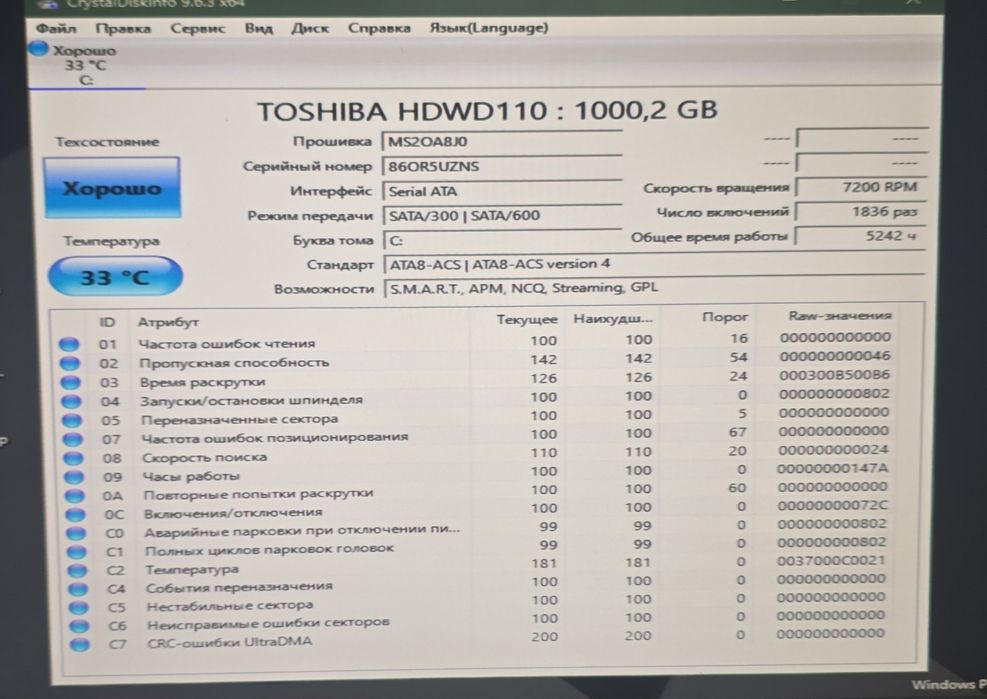The height and width of the screenshot is (699, 987).
Task: Click status icon for C5 Нестабильные сектора
Action: point(78,607)
